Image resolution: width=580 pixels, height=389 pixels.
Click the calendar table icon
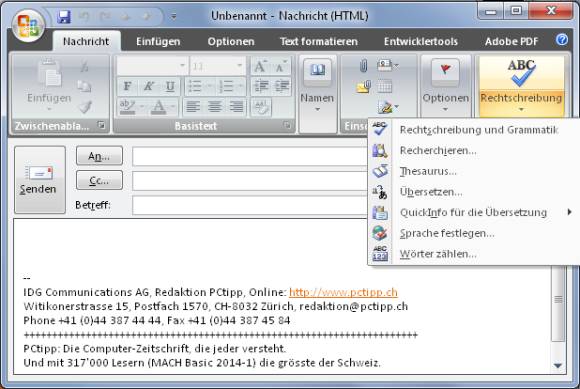[385, 87]
